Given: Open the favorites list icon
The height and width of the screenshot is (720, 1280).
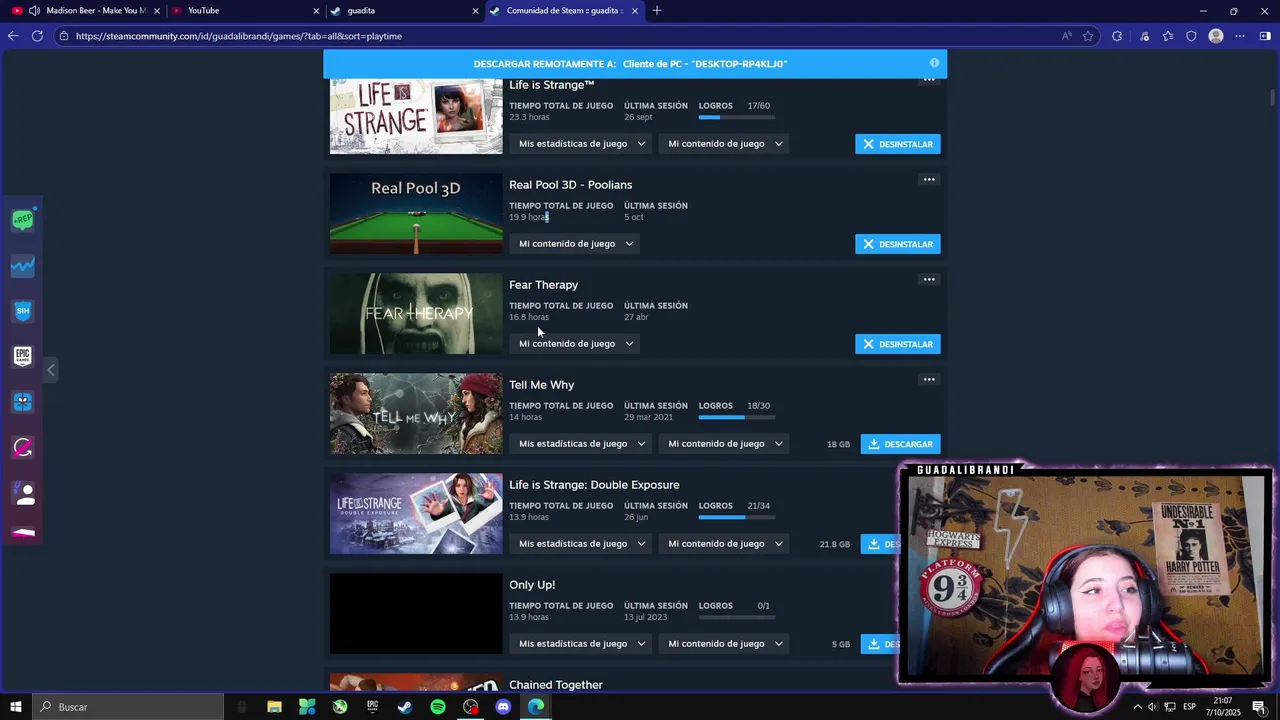Looking at the screenshot, I should coord(1168,36).
